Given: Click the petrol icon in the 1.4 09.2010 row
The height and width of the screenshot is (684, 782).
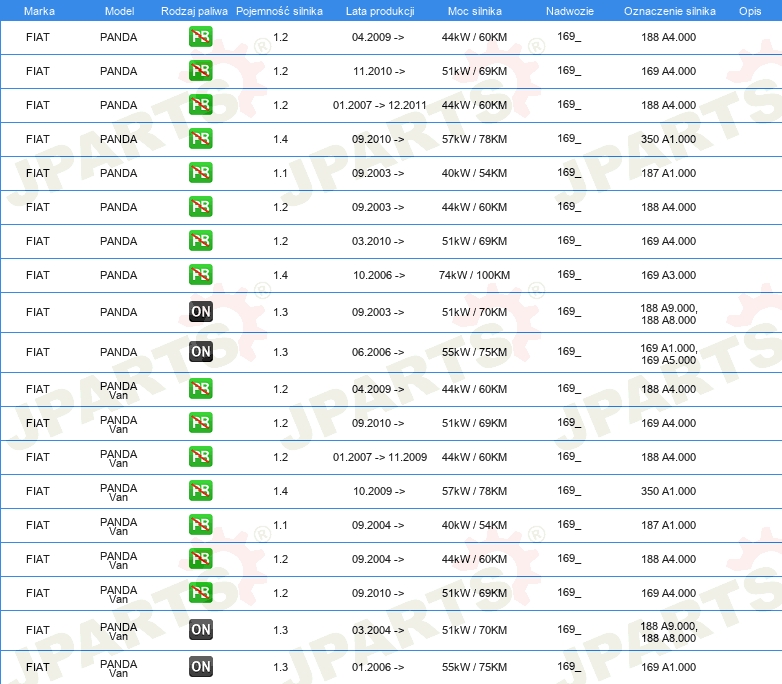Looking at the screenshot, I should point(200,139).
